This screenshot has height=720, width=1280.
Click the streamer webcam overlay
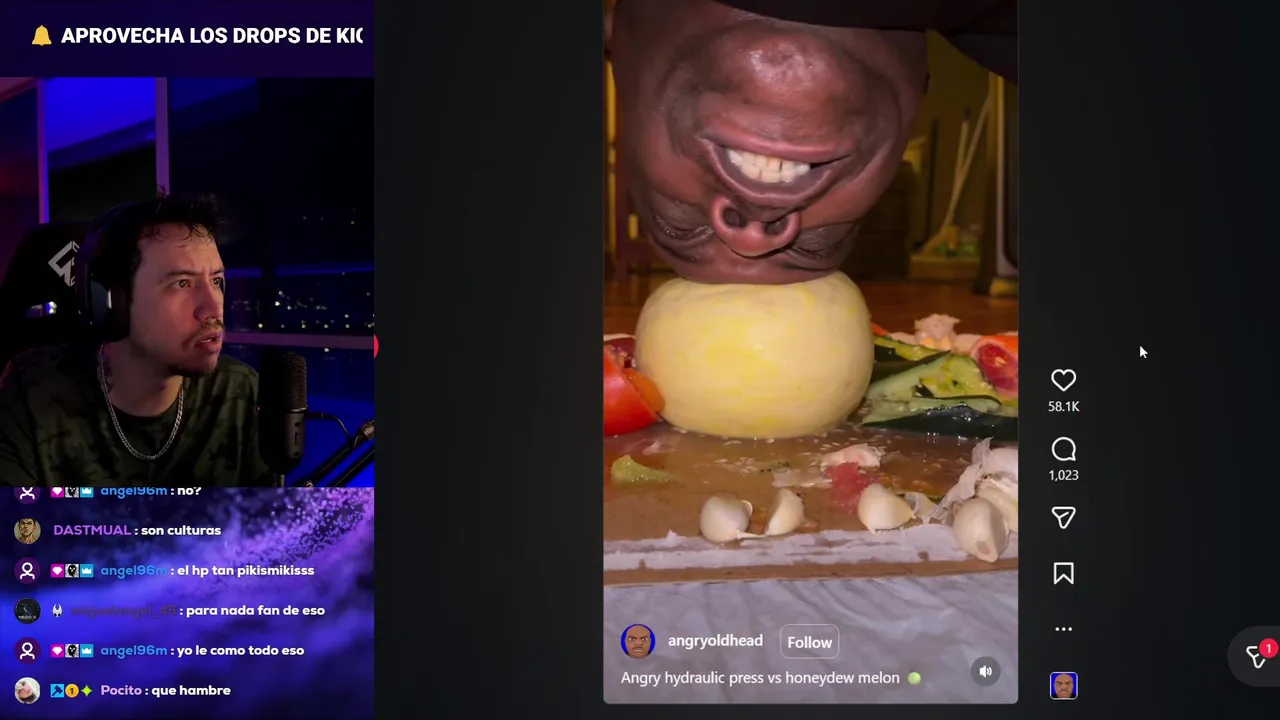[187, 282]
